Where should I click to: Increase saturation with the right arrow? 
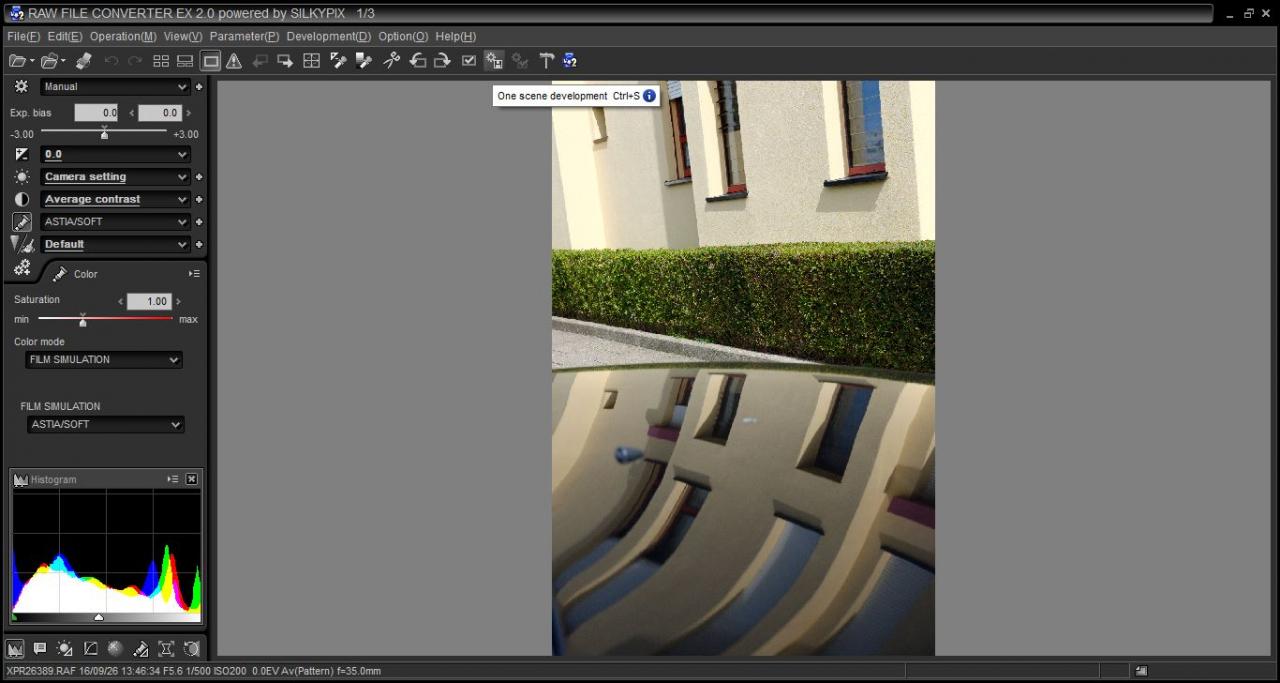point(179,302)
